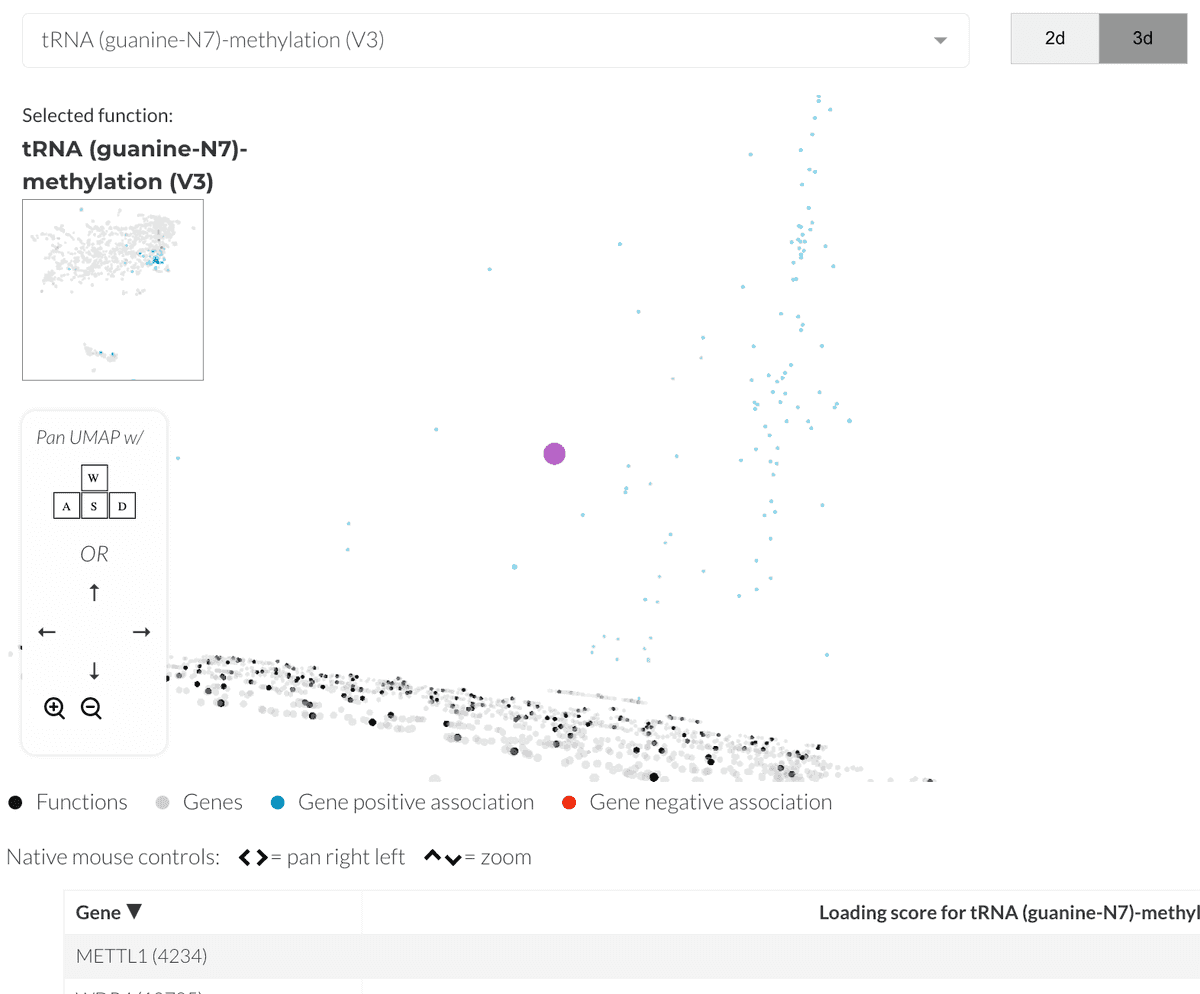Click the red Gene negative association swatch

[x=569, y=803]
